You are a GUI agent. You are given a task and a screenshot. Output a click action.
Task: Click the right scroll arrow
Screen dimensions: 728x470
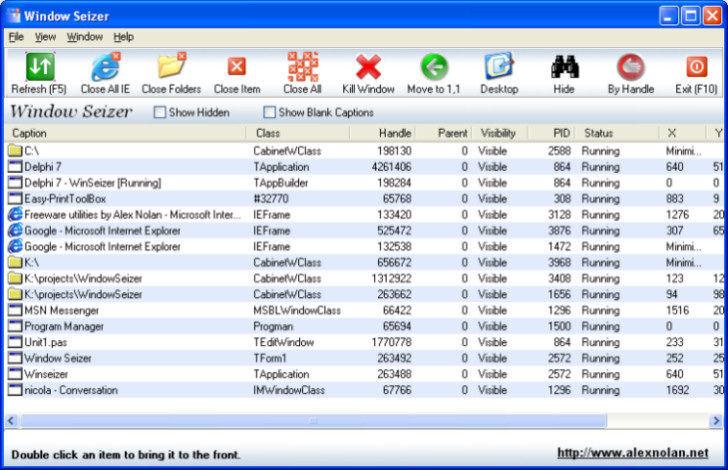(716, 421)
